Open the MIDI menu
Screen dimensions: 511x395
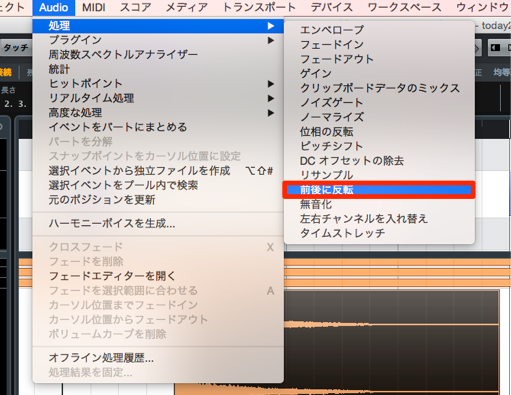click(94, 7)
